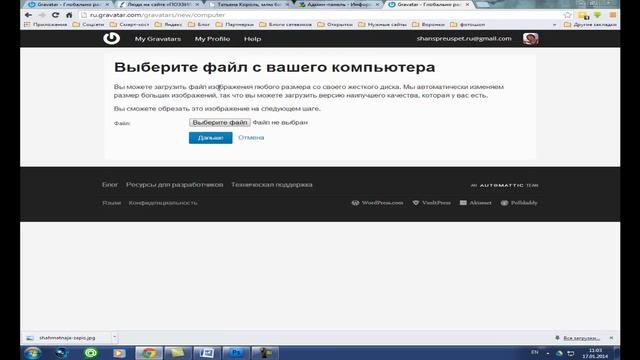Viewport: 640px width, 360px height.
Task: Open the media player taskbar icon
Action: click(119, 353)
